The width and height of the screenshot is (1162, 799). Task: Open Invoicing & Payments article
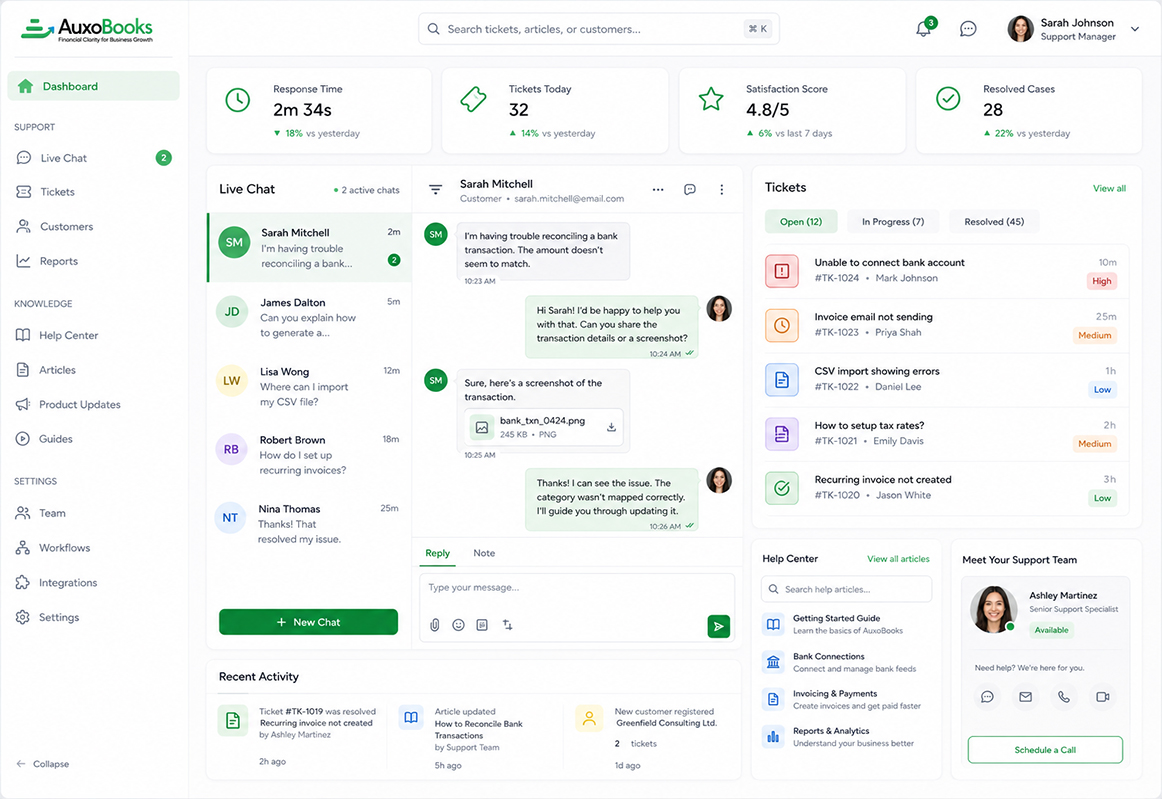[846, 699]
